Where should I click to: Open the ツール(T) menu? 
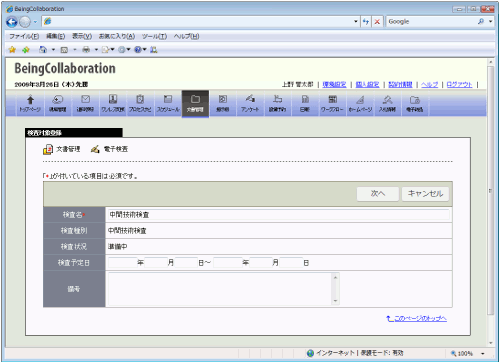(154, 36)
